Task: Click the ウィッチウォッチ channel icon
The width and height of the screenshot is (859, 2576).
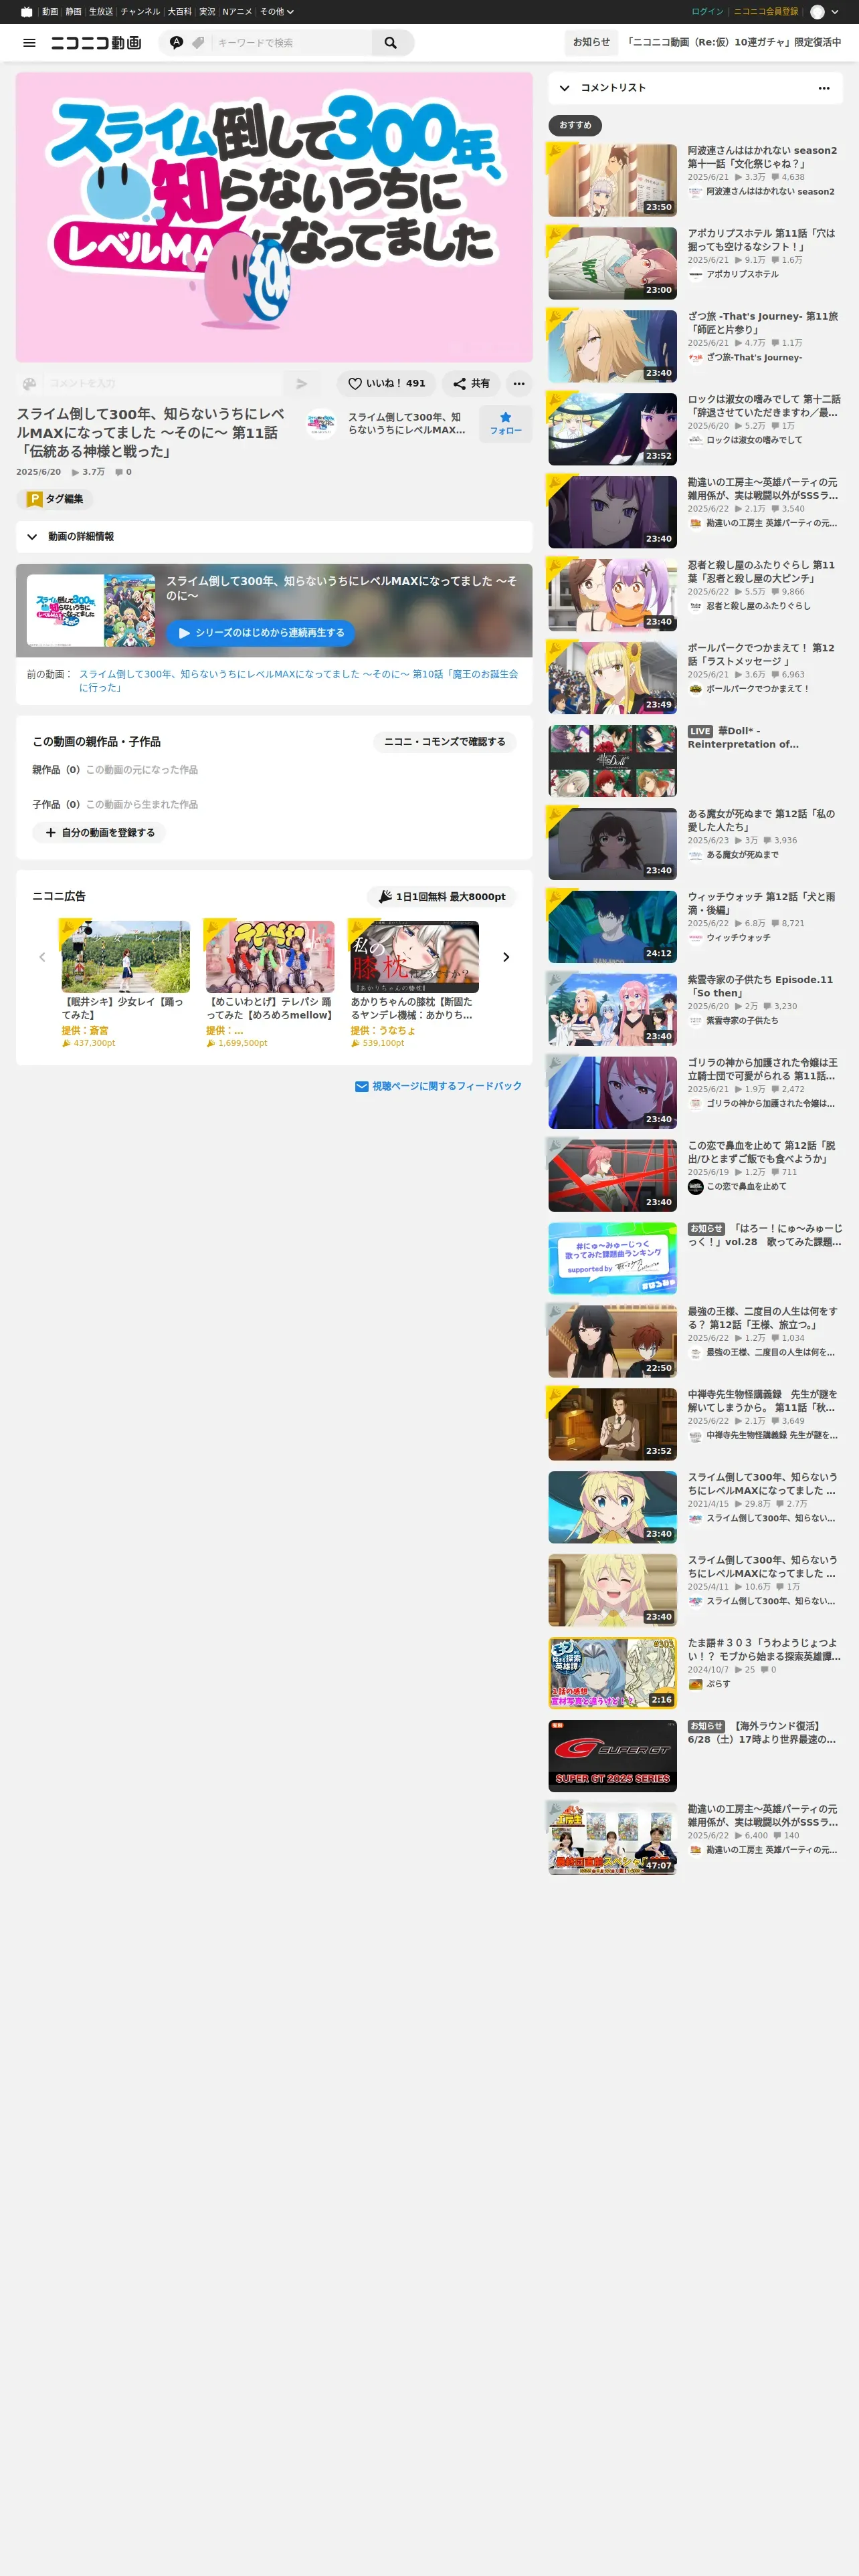Action: pos(695,938)
